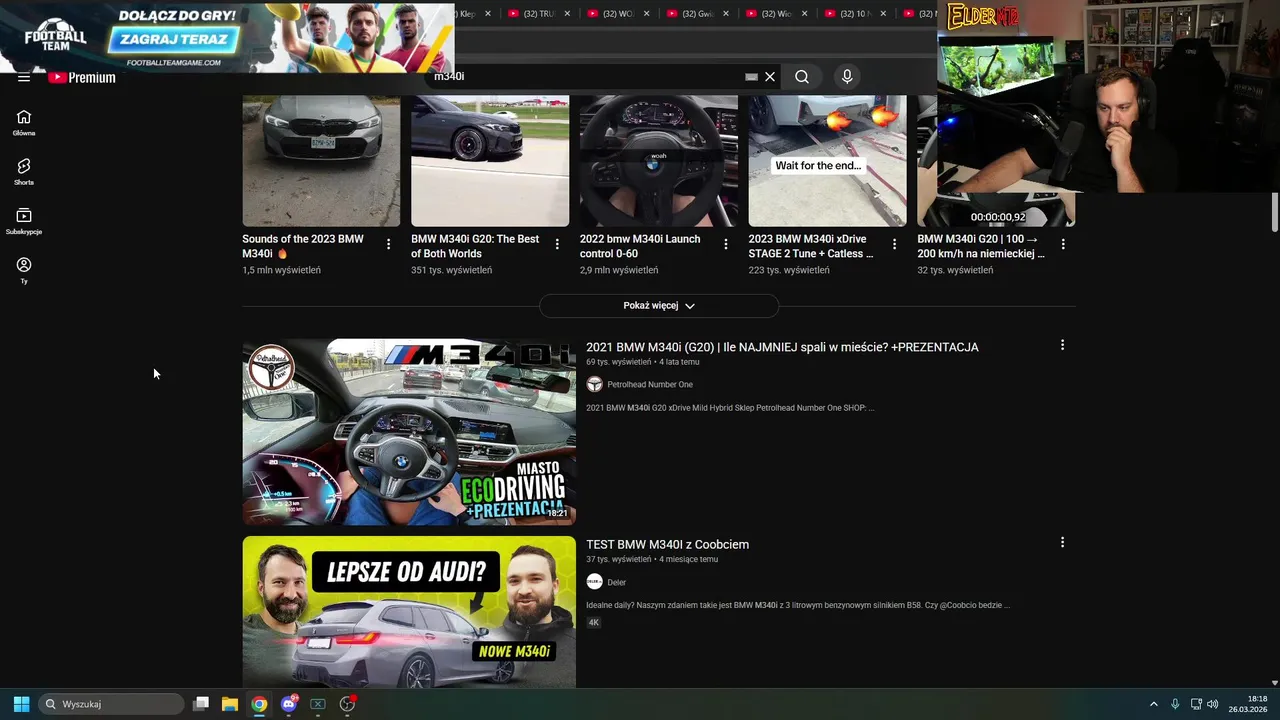The height and width of the screenshot is (720, 1280).
Task: Open options for BMW M340i G20 | 100 → 200 short
Action: pyautogui.click(x=1063, y=244)
